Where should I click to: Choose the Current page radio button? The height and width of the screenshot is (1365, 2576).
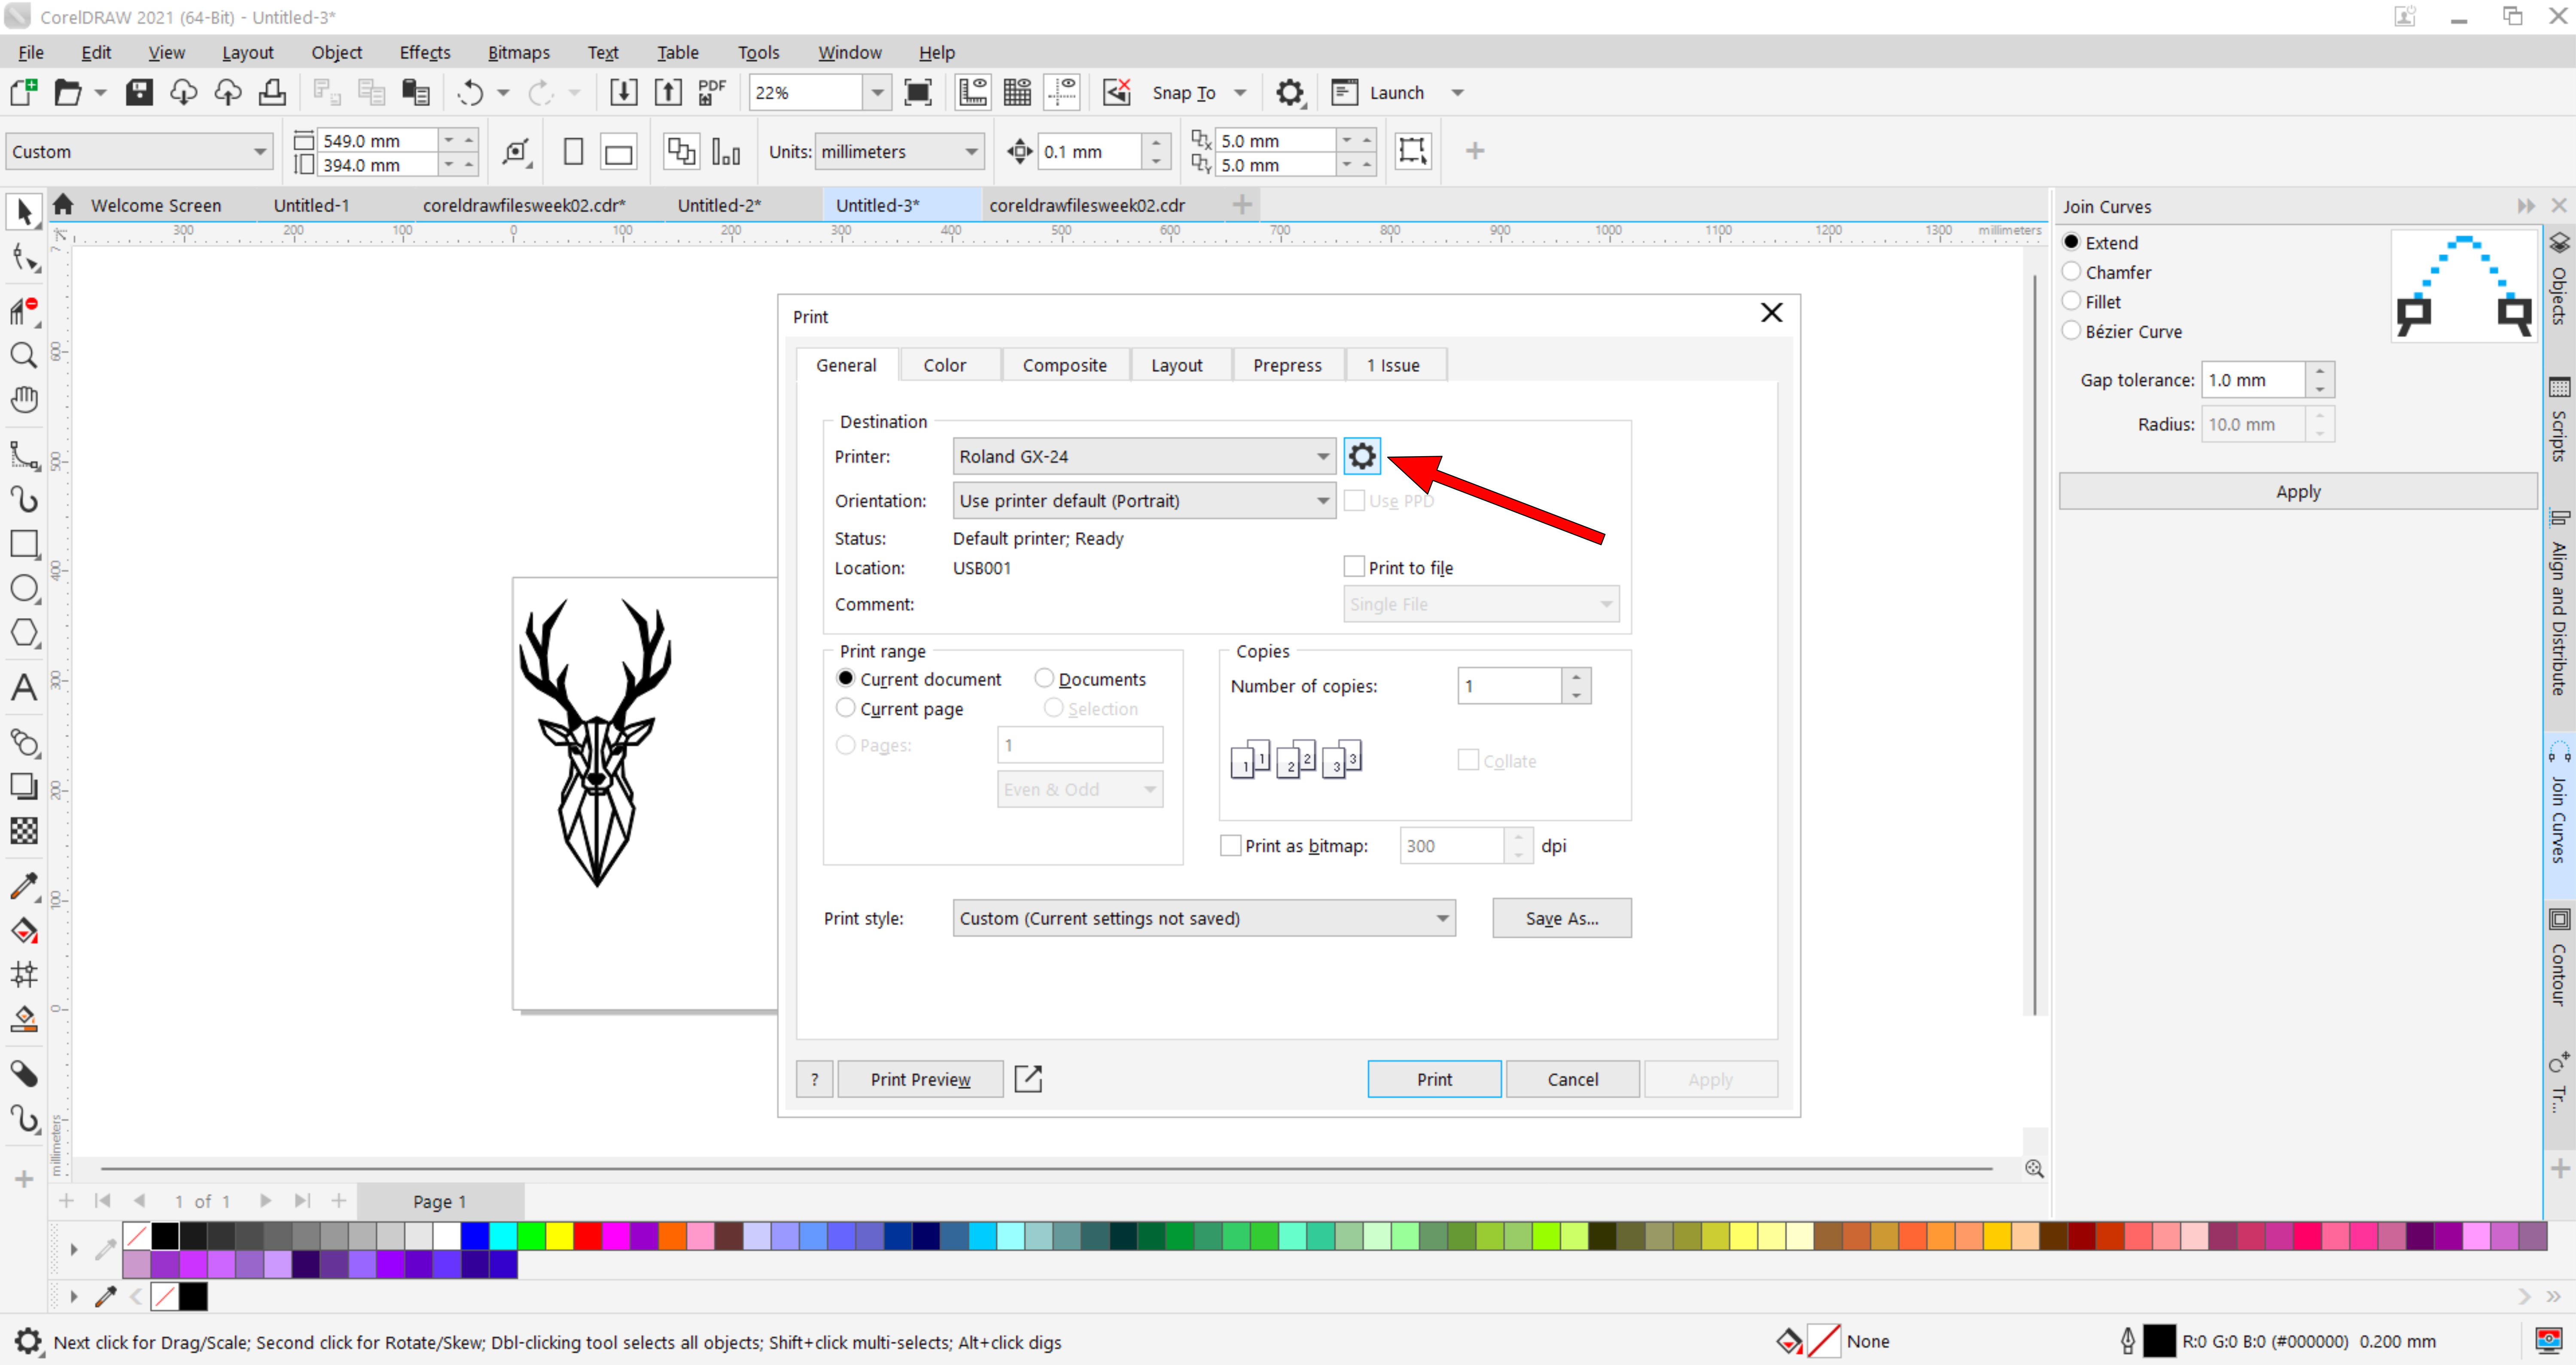(846, 708)
